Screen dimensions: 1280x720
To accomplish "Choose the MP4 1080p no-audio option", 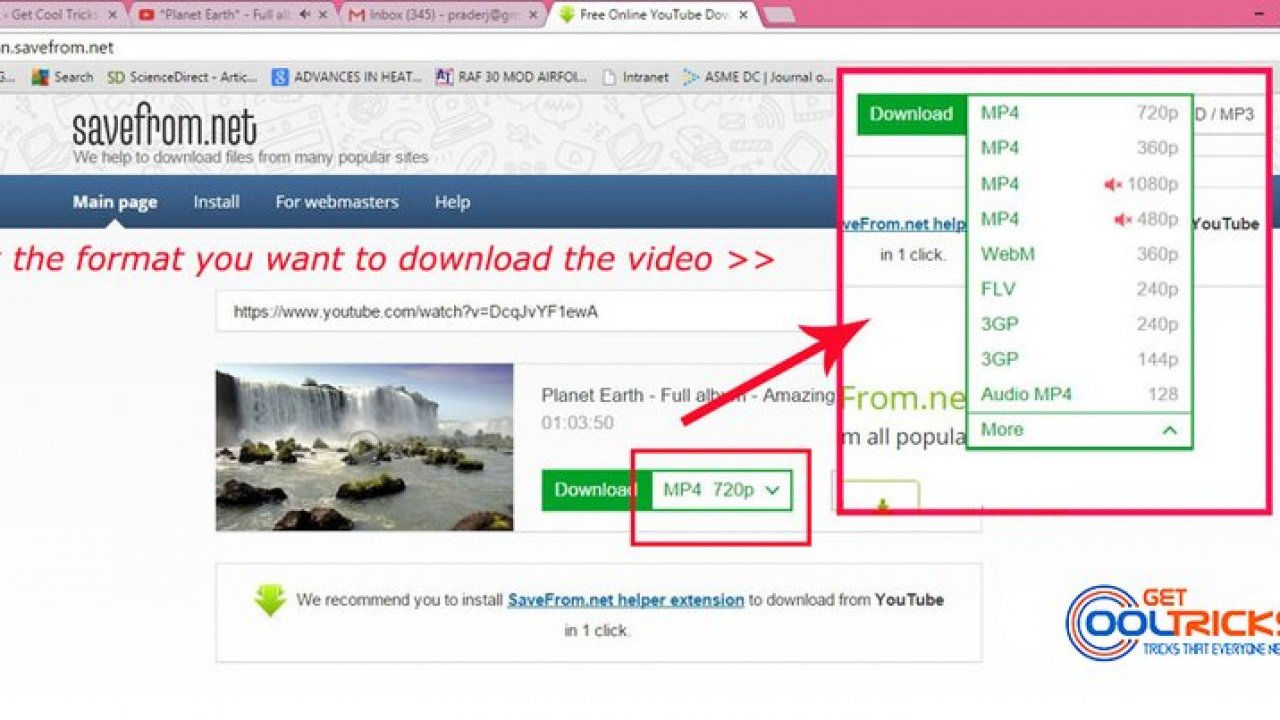I will click(1079, 184).
